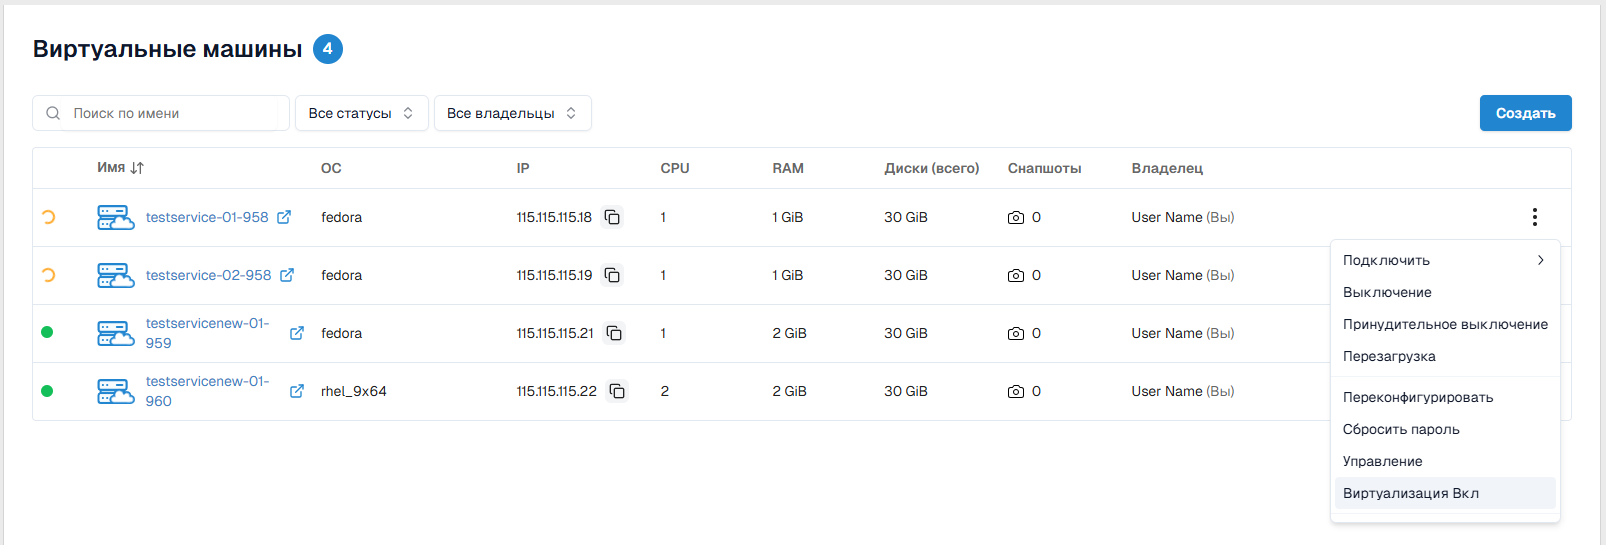Click the three-dot menu for testservice-01-958
Image resolution: width=1606 pixels, height=545 pixels.
[x=1534, y=217]
